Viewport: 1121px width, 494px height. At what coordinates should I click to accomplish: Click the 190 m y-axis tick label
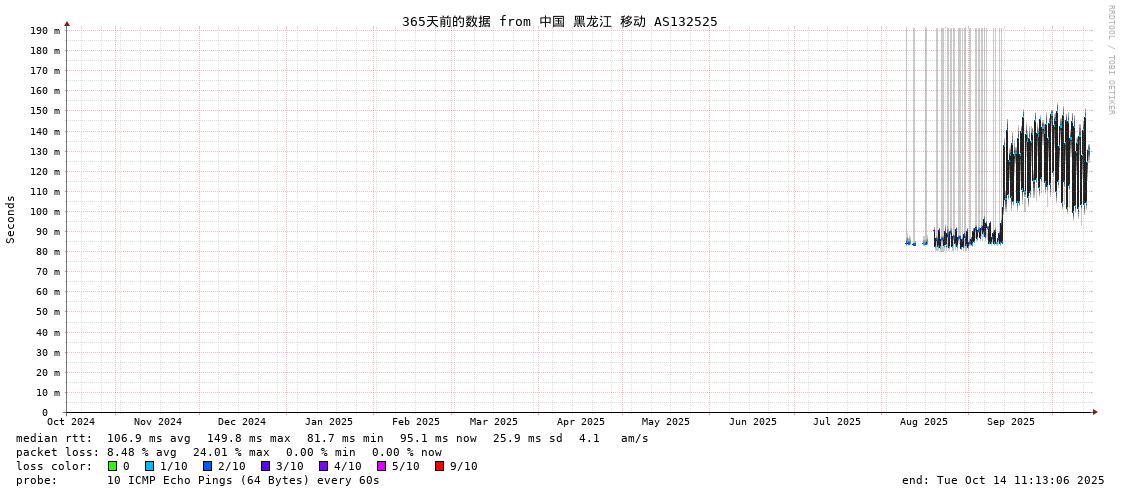[x=44, y=31]
